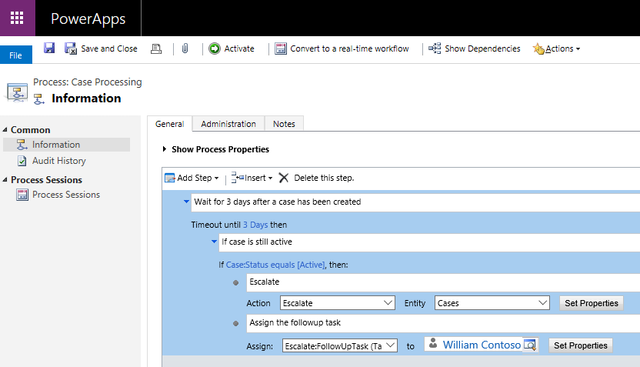Screen dimensions: 640x367
Task: Click the process icon beside Case Processing
Action: tap(17, 92)
